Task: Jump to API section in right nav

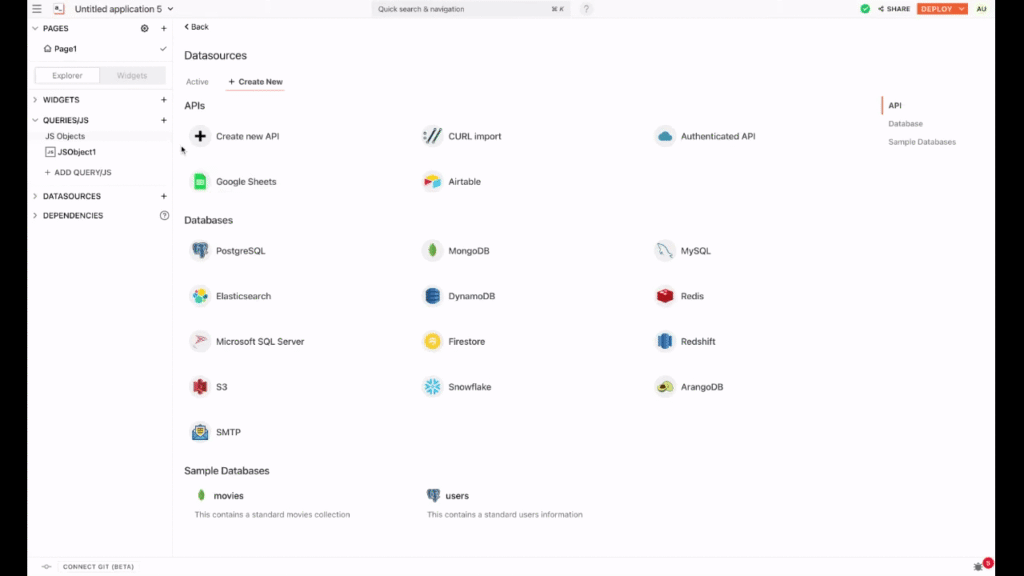Action: (x=895, y=105)
